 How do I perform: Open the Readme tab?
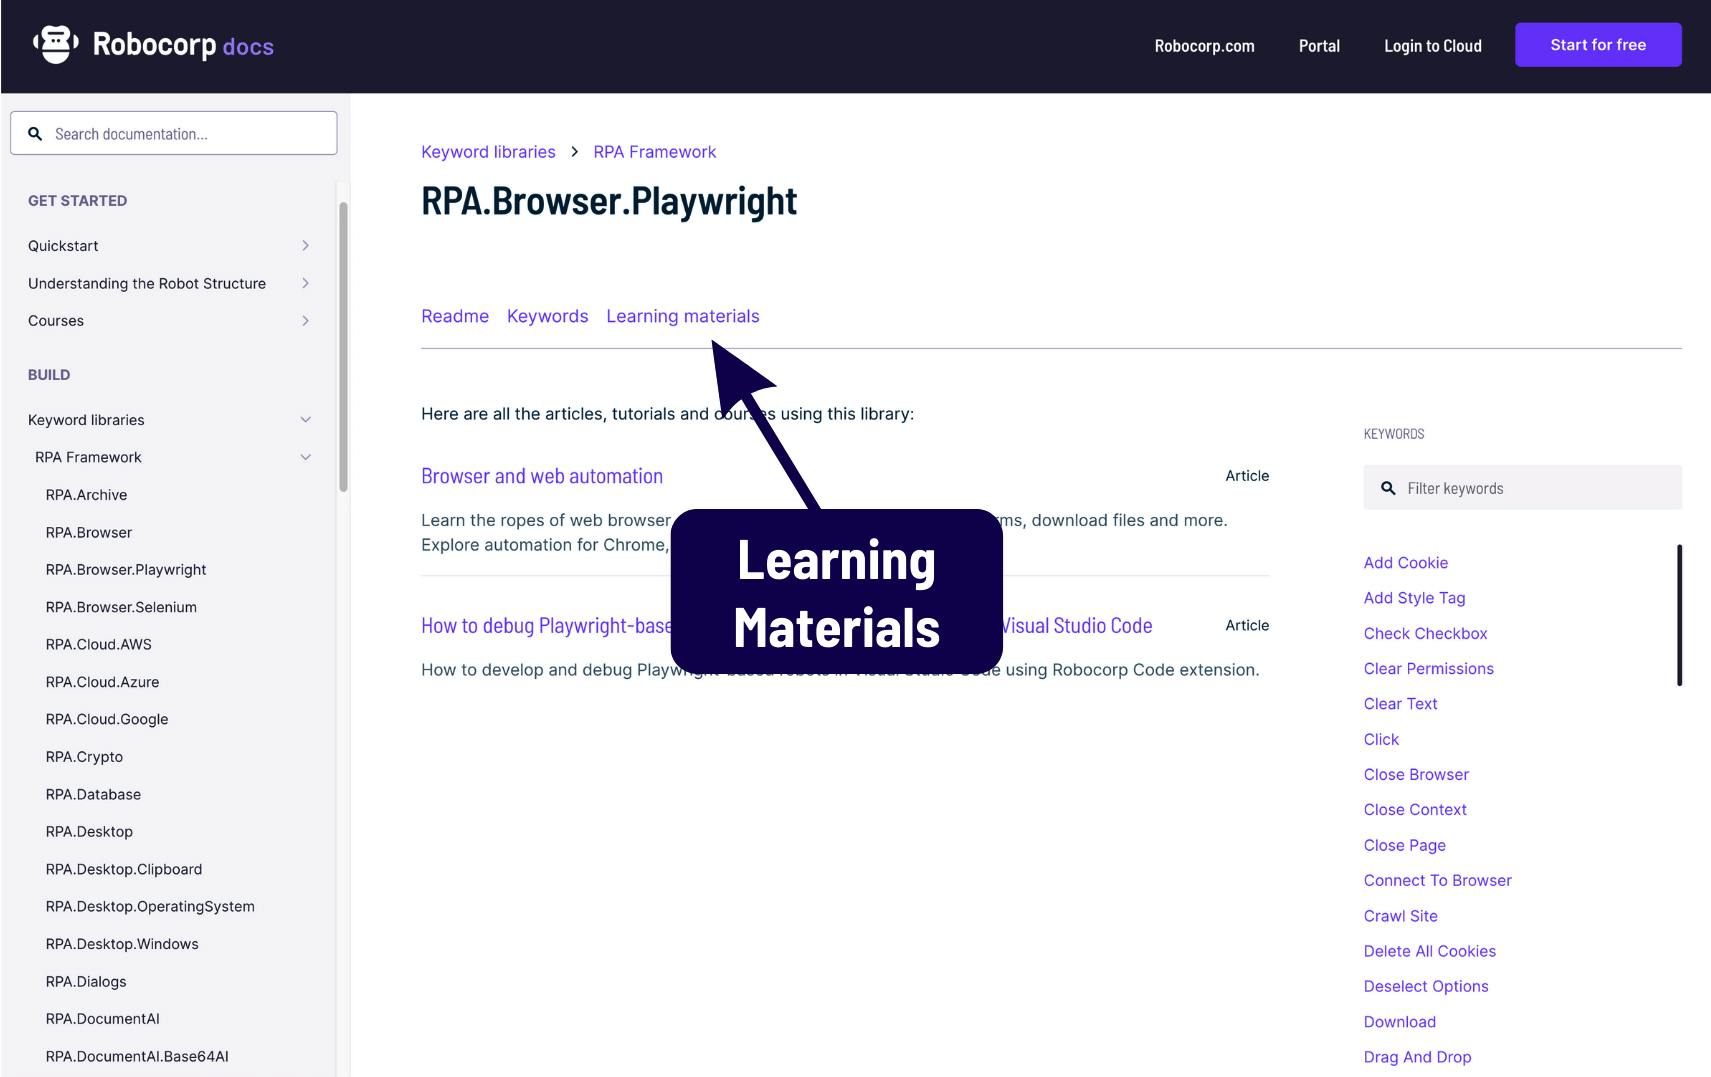point(455,316)
